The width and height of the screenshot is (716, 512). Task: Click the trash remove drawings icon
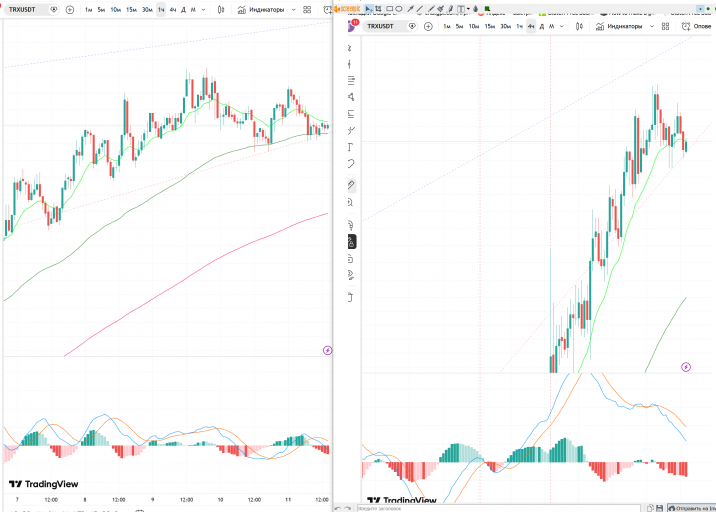pos(351,297)
